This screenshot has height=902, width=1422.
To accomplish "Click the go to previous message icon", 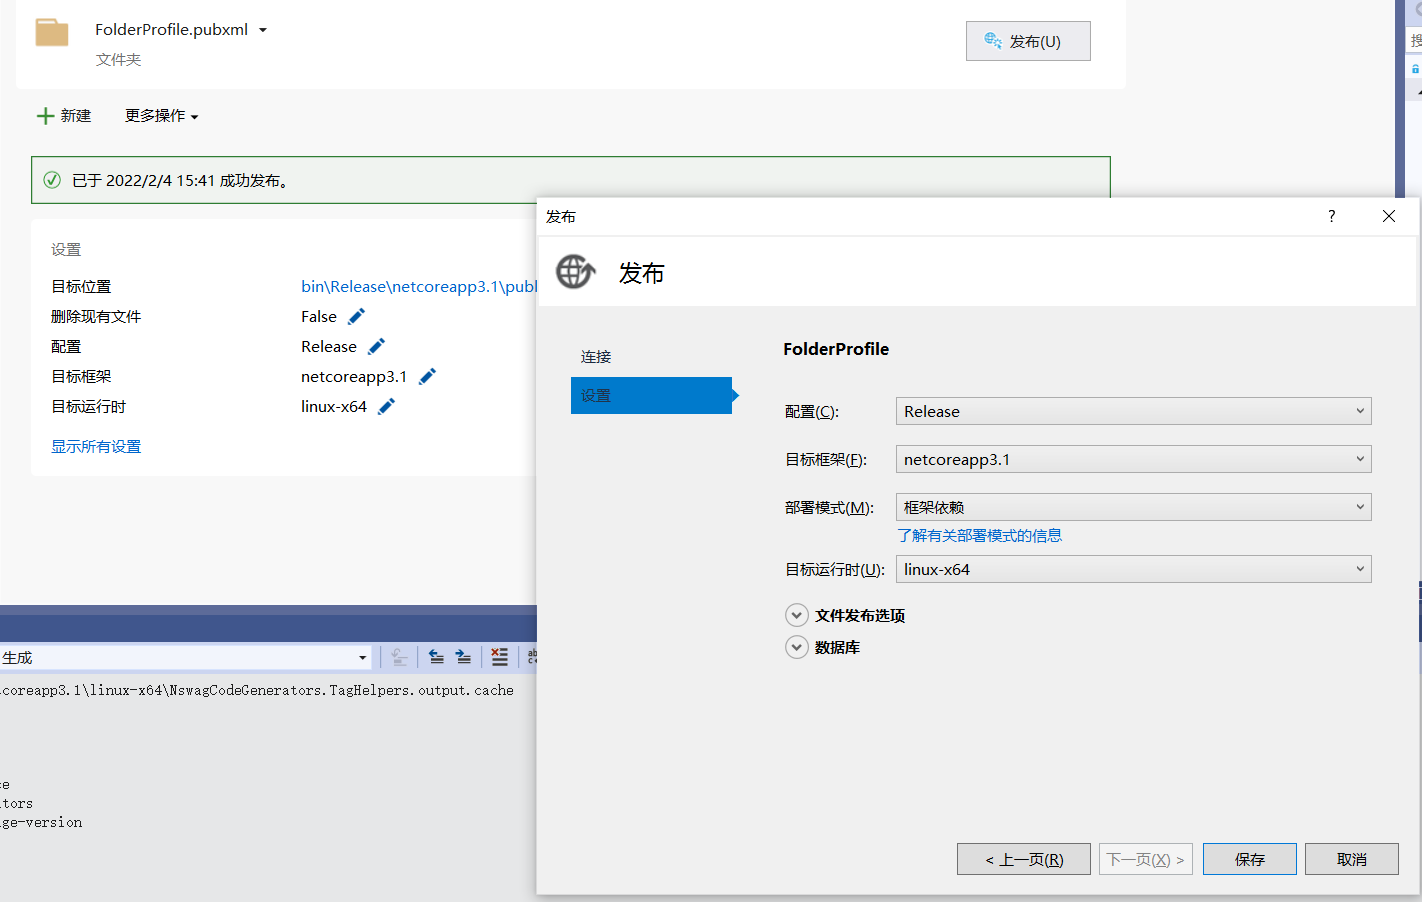I will coord(436,657).
